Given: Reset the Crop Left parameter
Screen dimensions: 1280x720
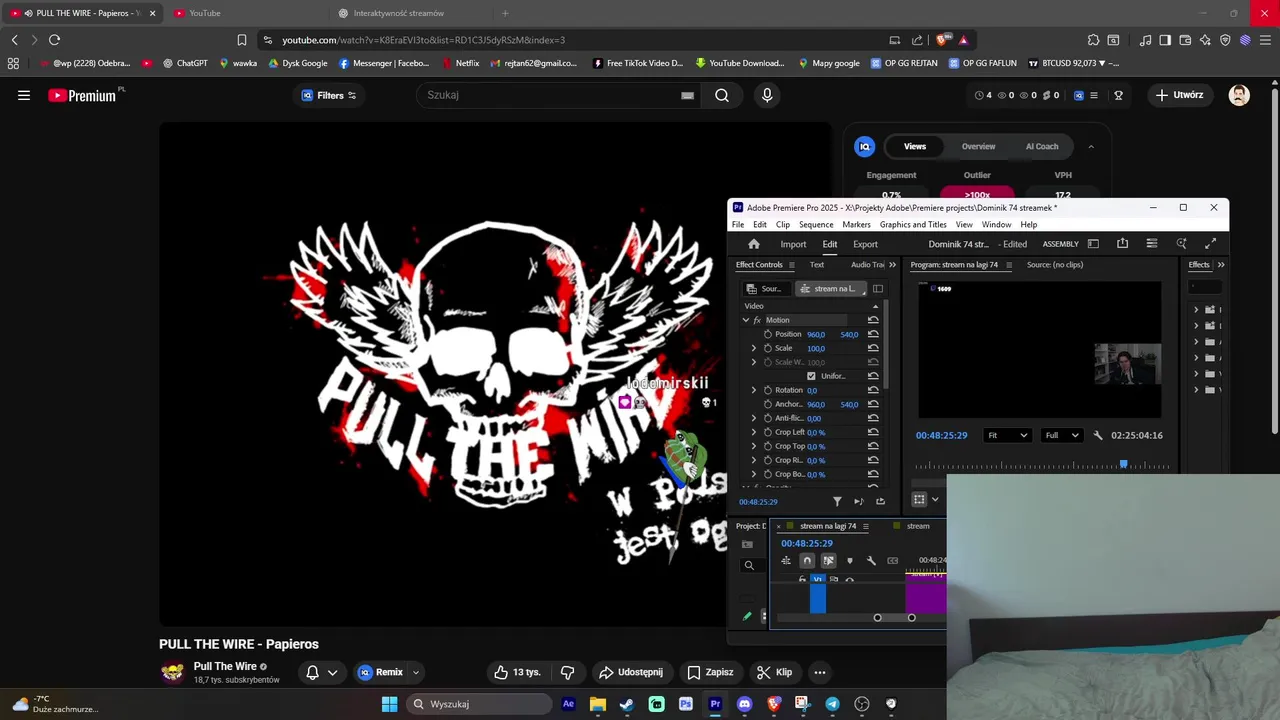Looking at the screenshot, I should pyautogui.click(x=873, y=432).
